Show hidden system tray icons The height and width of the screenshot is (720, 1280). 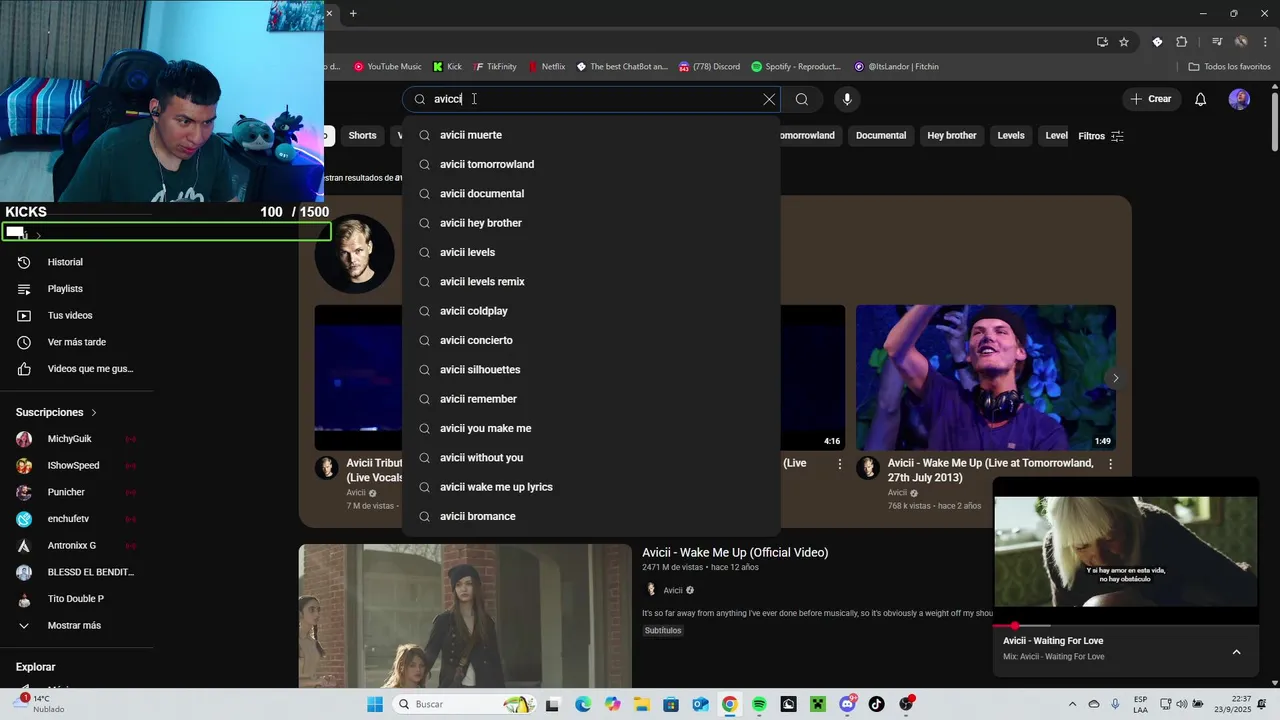point(1072,704)
